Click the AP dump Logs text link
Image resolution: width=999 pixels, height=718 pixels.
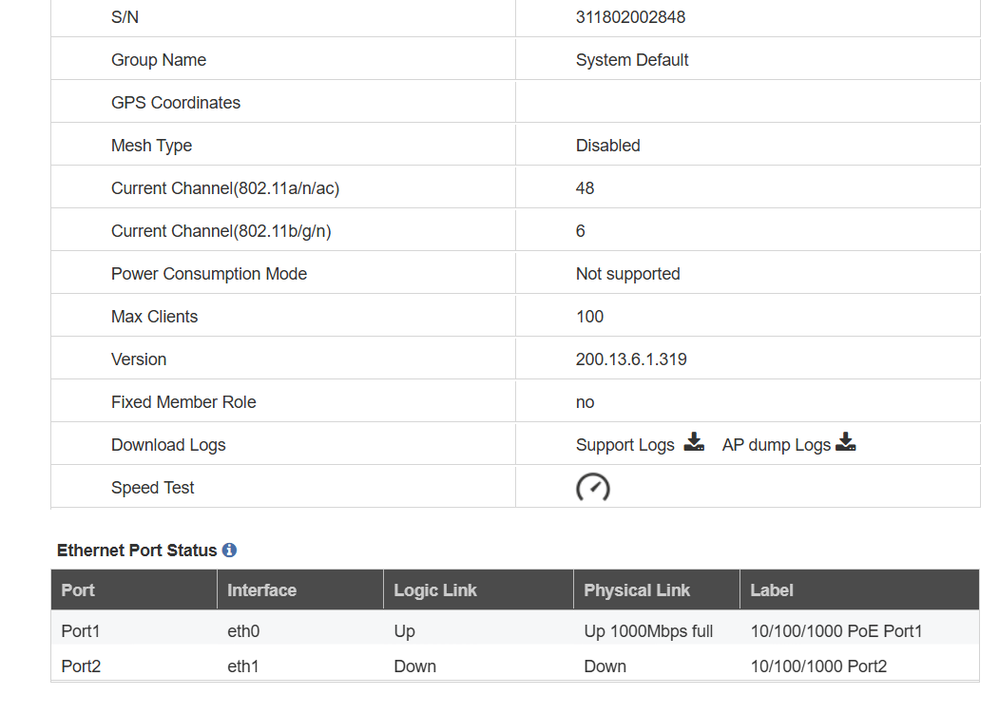point(776,445)
